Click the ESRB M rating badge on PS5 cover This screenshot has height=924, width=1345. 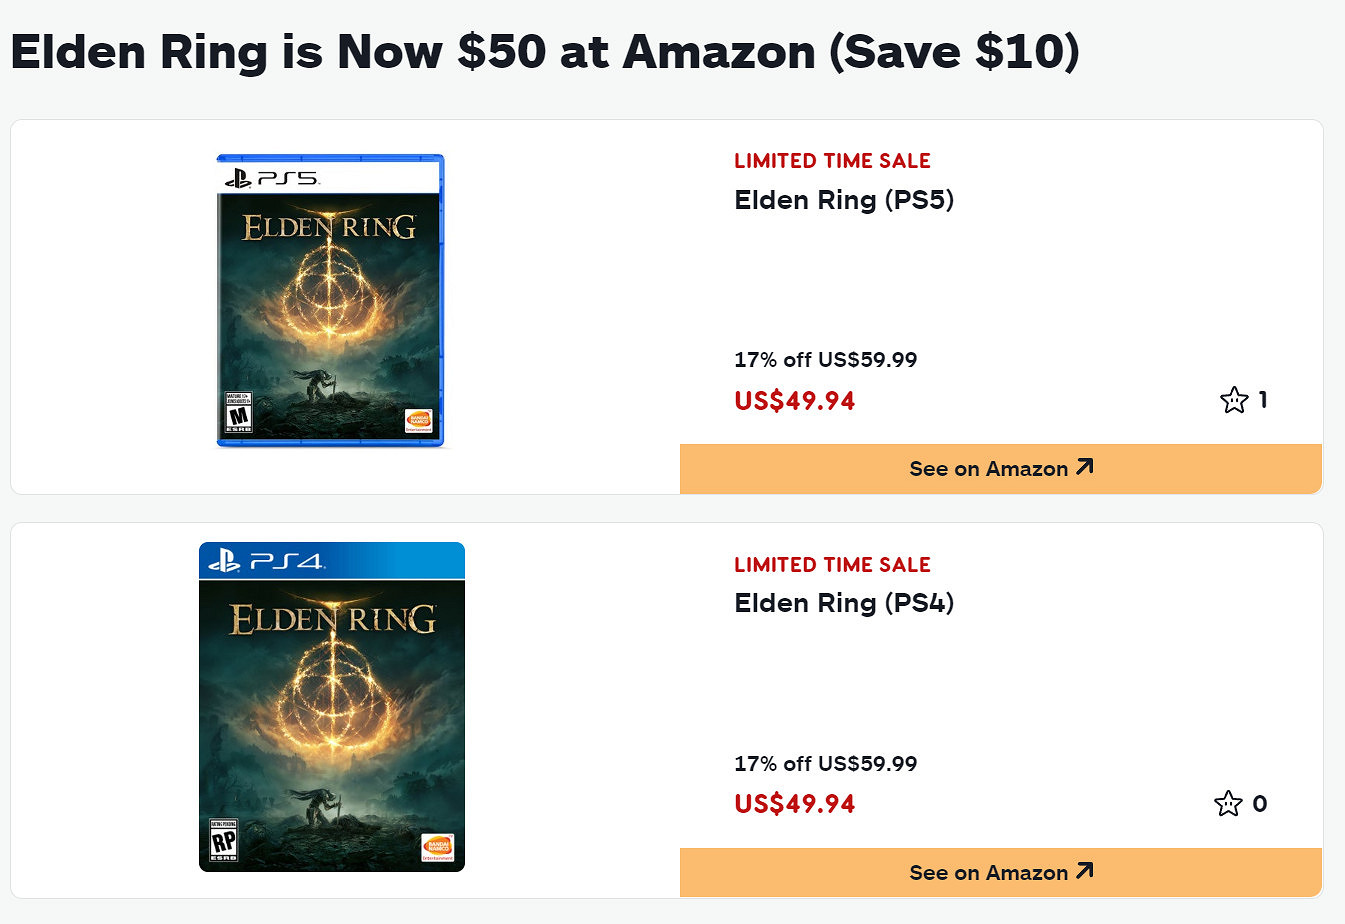click(238, 412)
